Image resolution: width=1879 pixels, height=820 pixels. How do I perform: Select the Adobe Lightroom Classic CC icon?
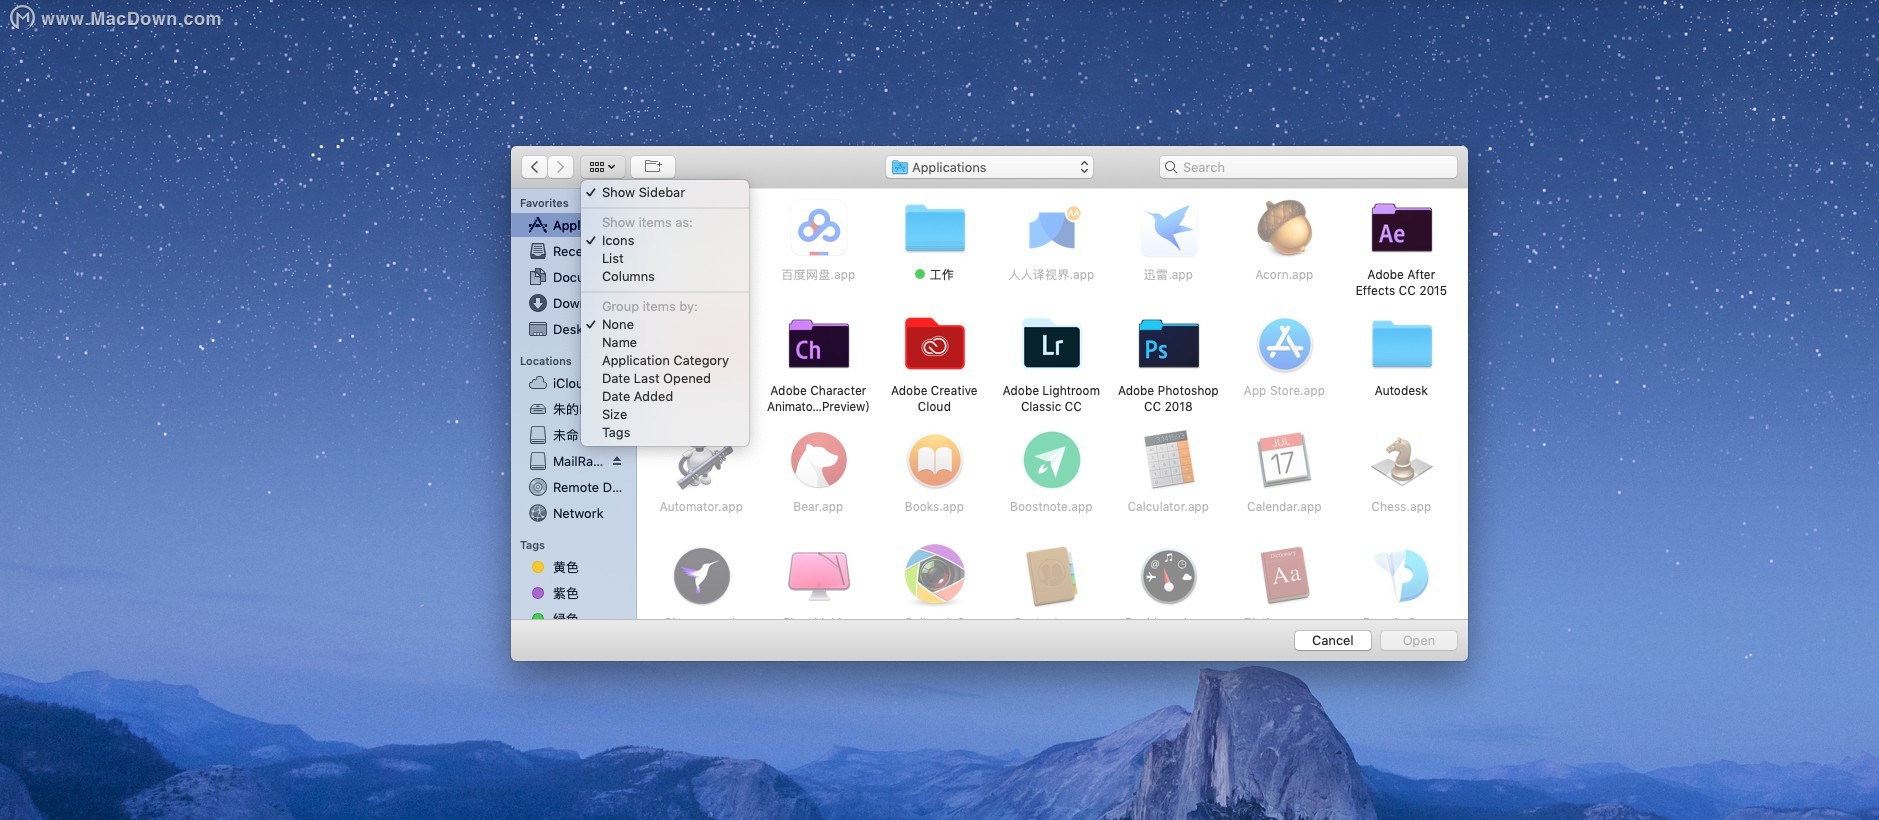point(1051,346)
